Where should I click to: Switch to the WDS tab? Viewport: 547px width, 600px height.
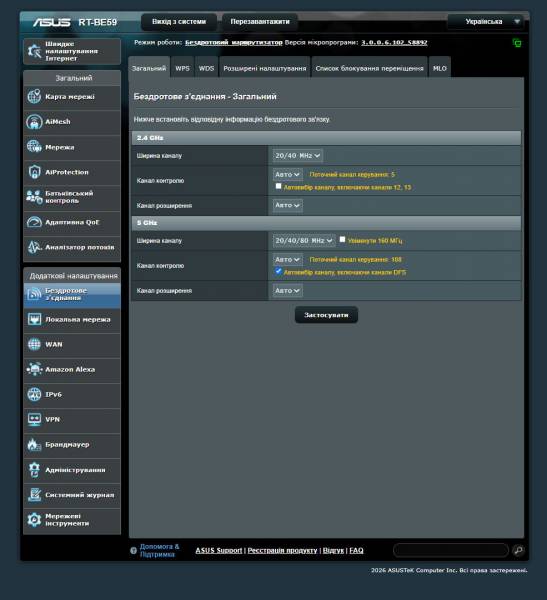pyautogui.click(x=206, y=68)
